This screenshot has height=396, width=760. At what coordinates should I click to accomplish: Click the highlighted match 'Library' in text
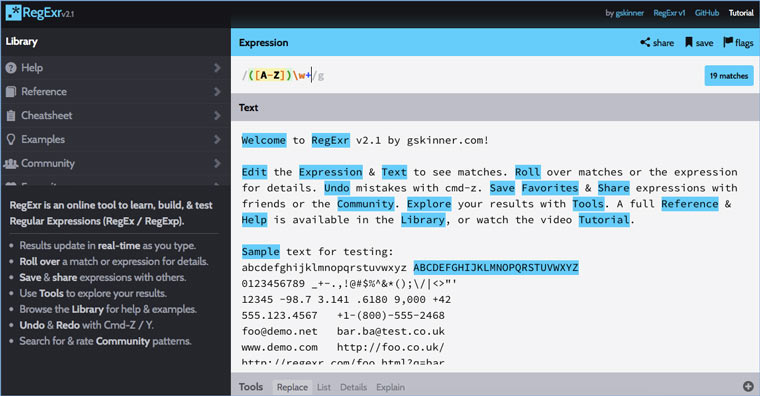423,220
